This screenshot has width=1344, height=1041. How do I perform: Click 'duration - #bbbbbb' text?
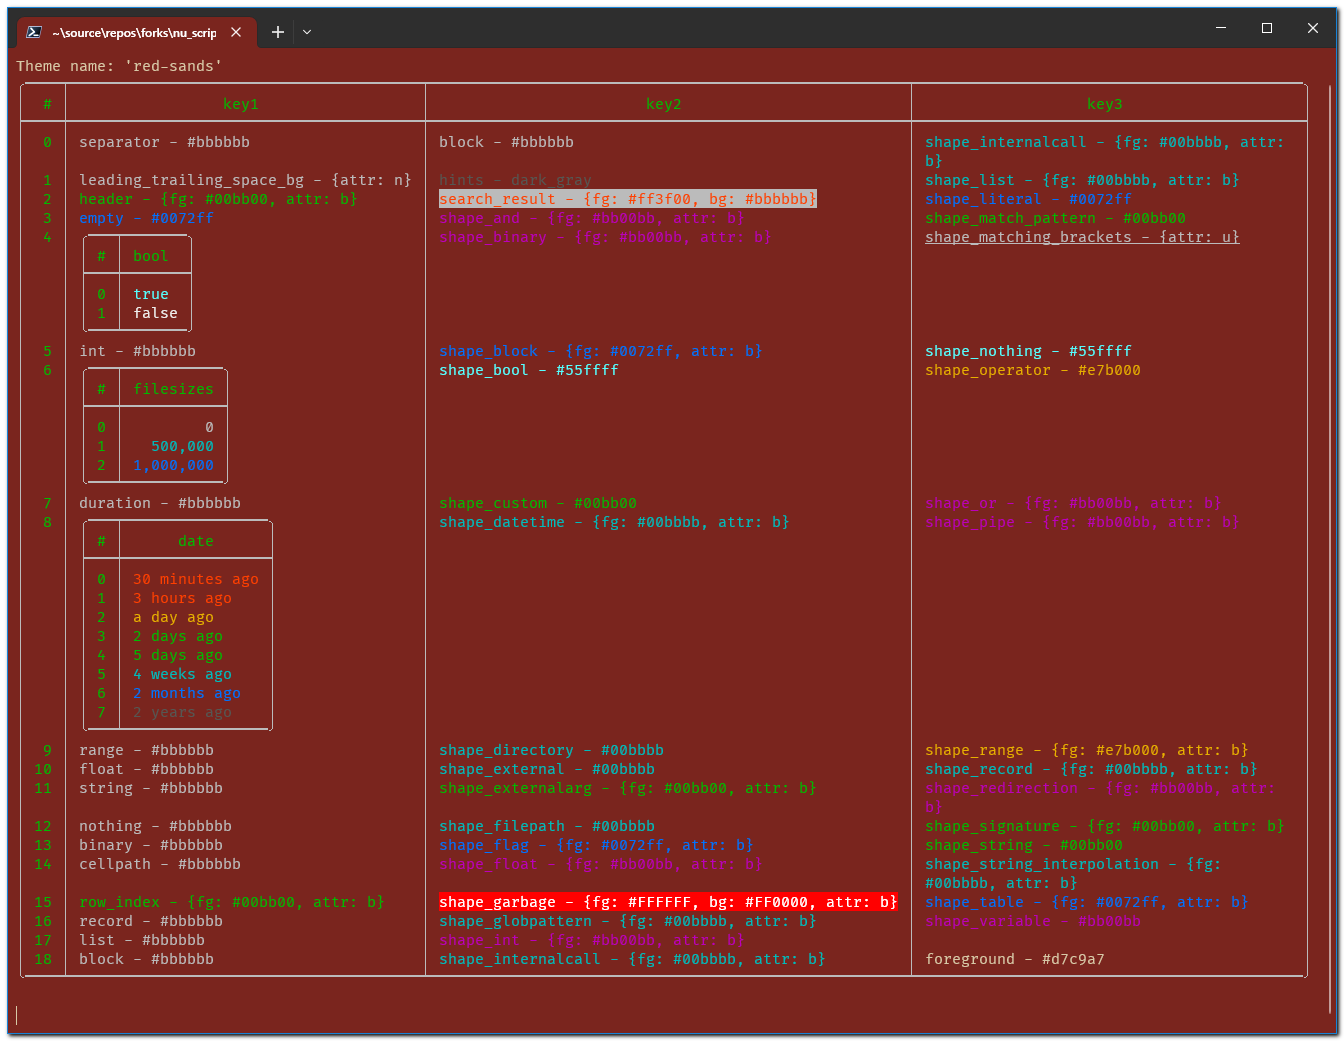(x=160, y=503)
